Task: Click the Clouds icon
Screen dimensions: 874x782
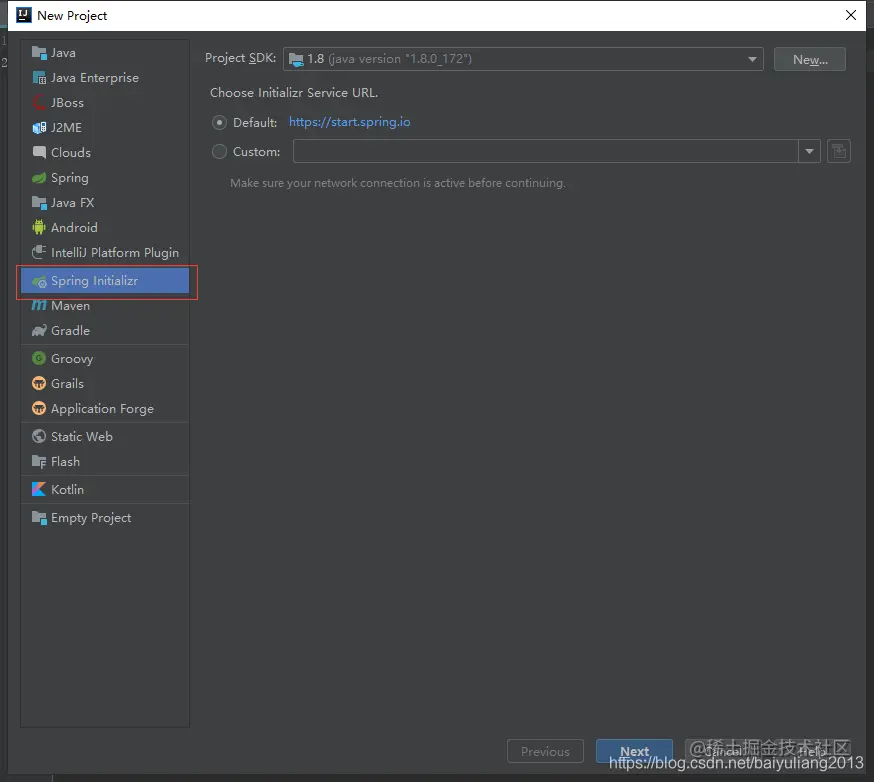Action: pyautogui.click(x=39, y=153)
